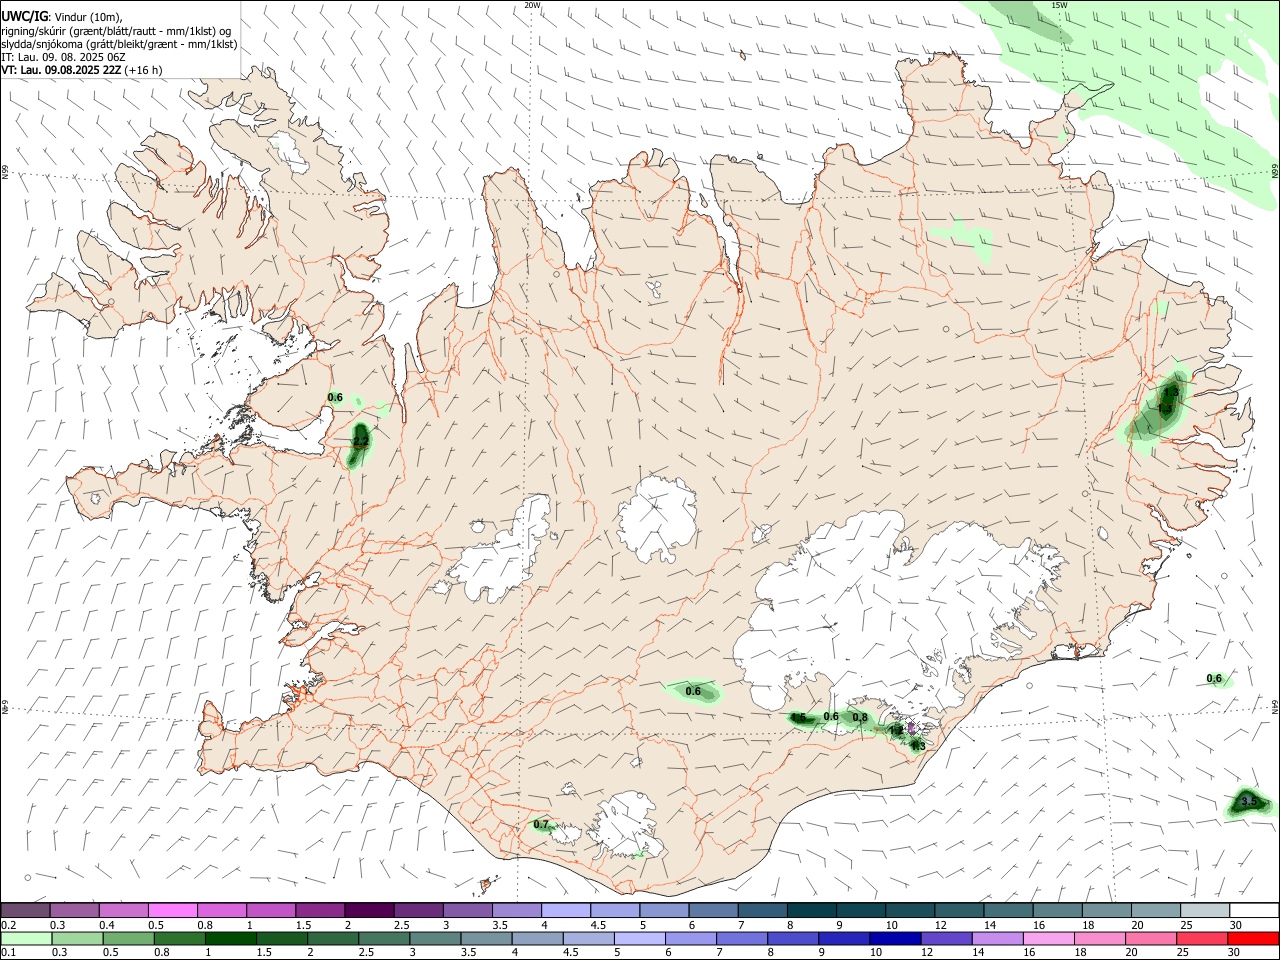The image size is (1280, 960).
Task: Click the light pink 16 mm rain swatch
Action: 1047,939
